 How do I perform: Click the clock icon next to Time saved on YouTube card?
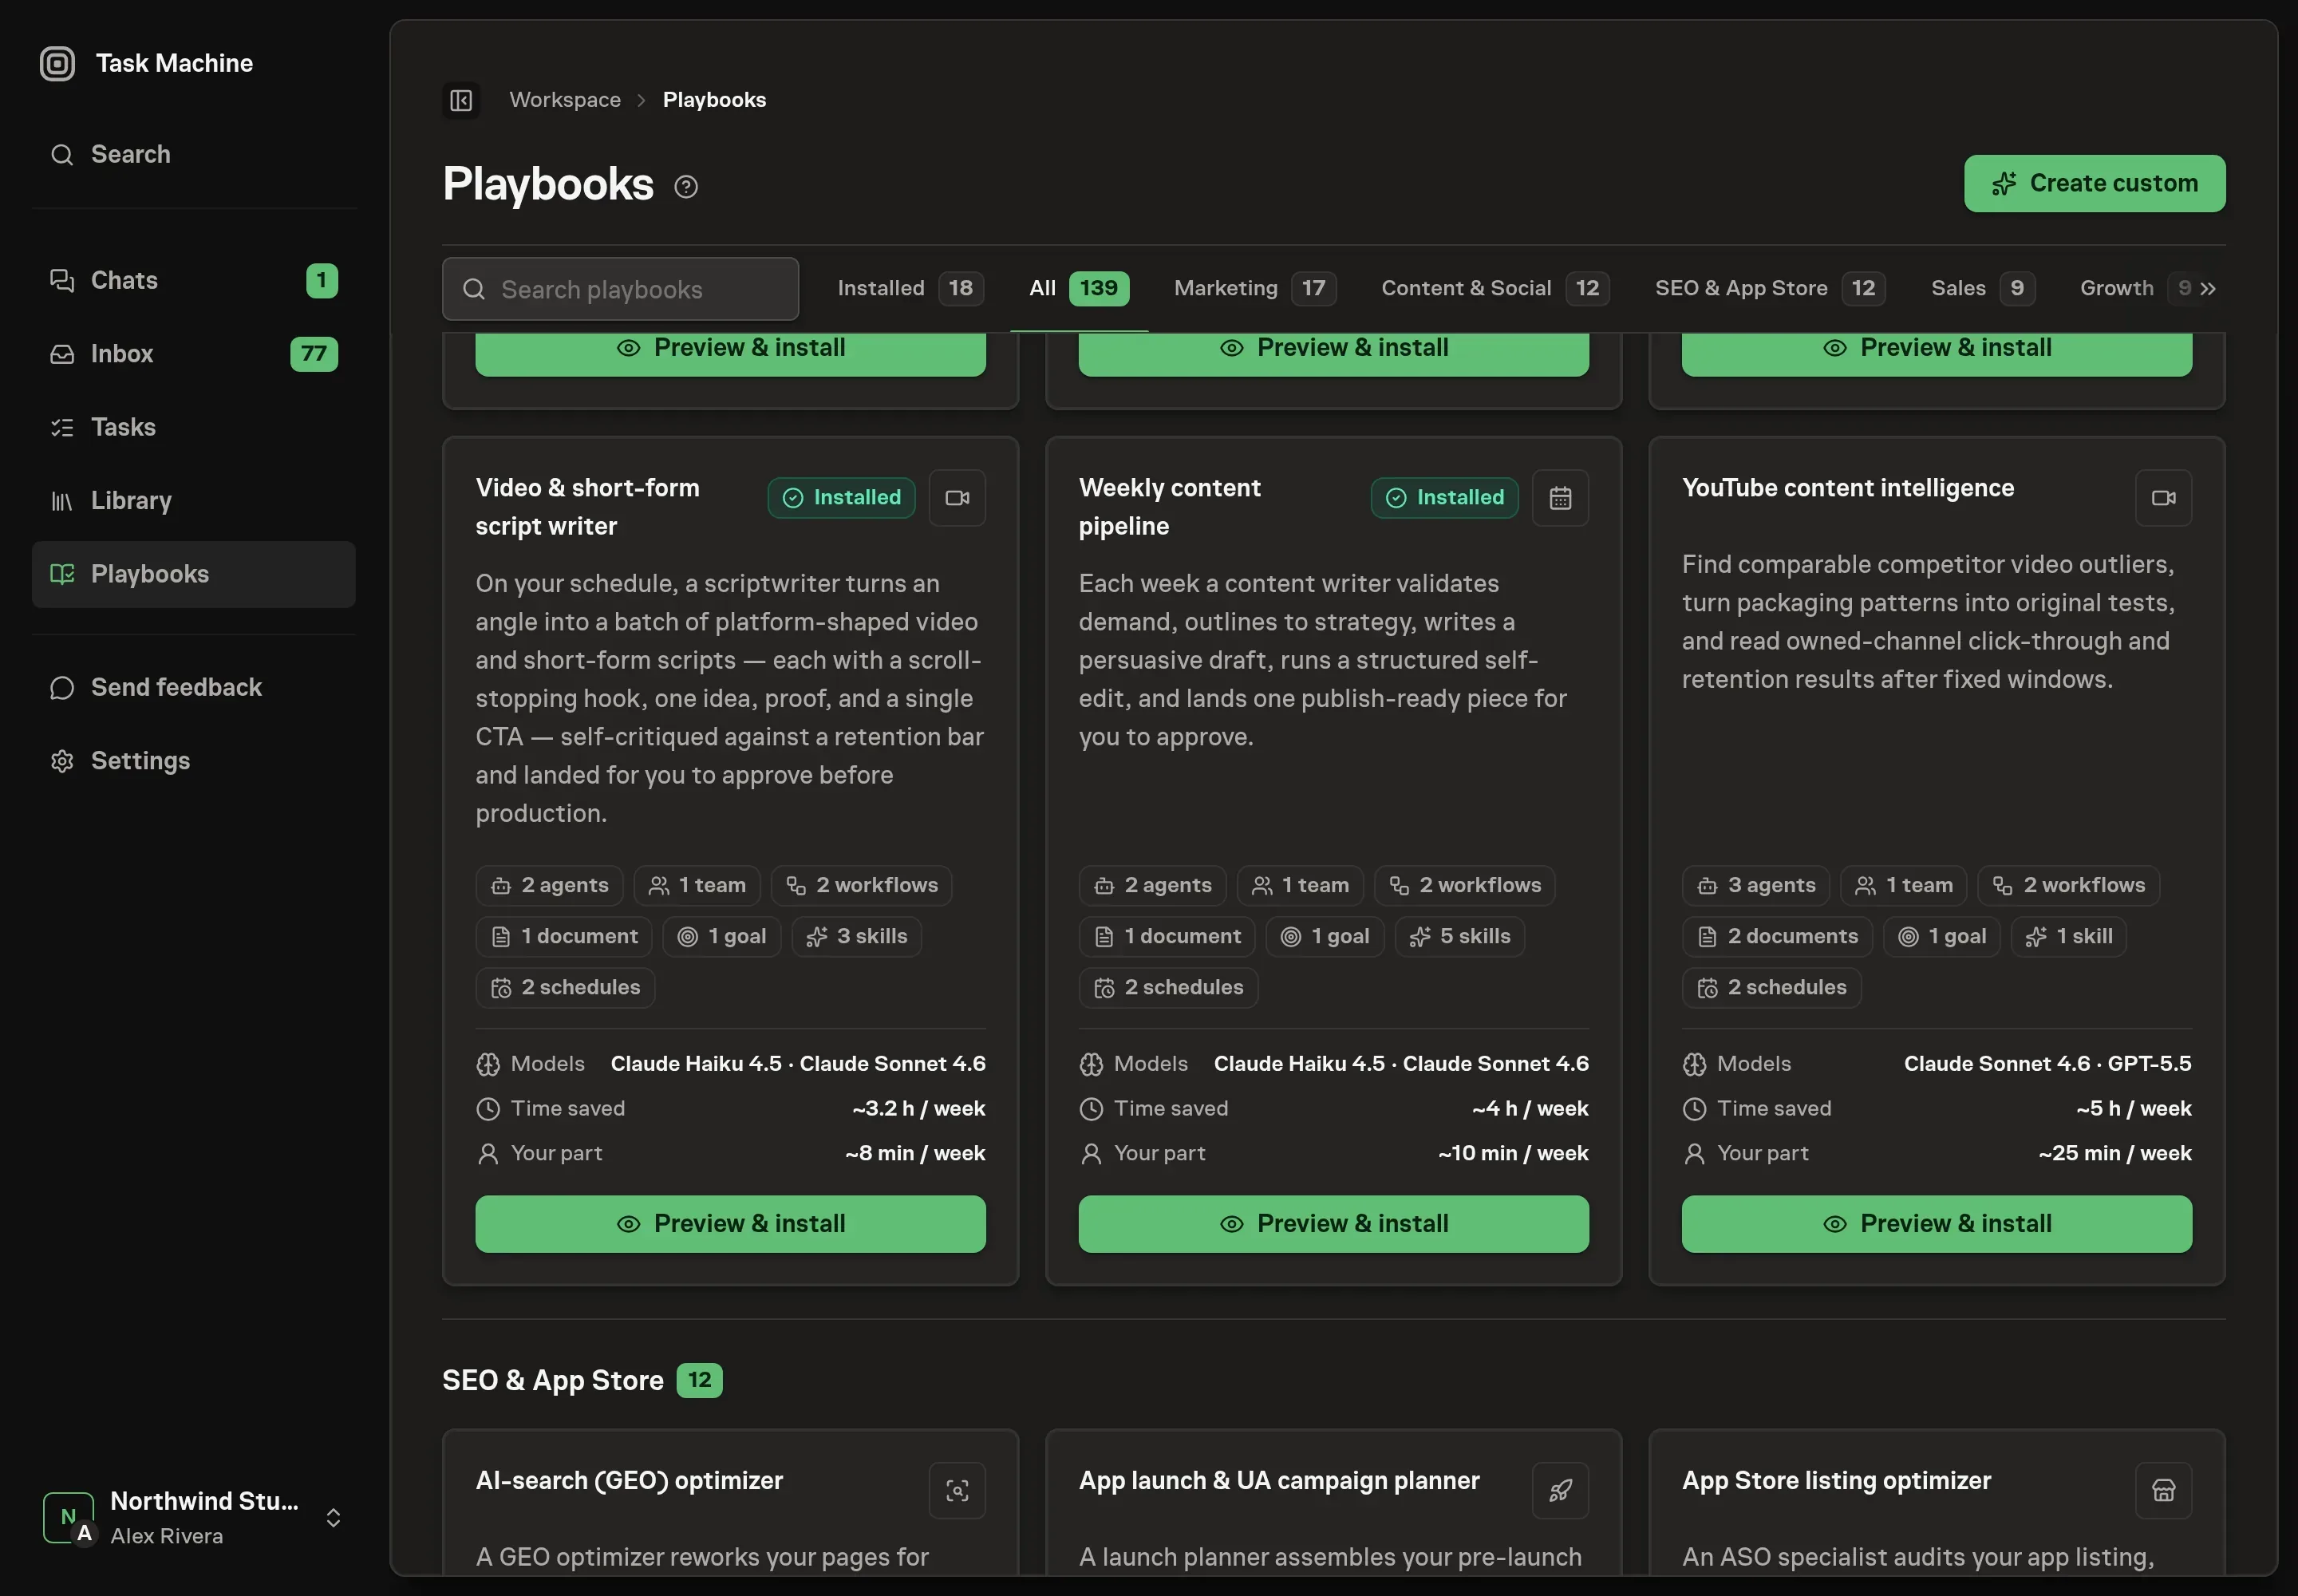(1694, 1109)
